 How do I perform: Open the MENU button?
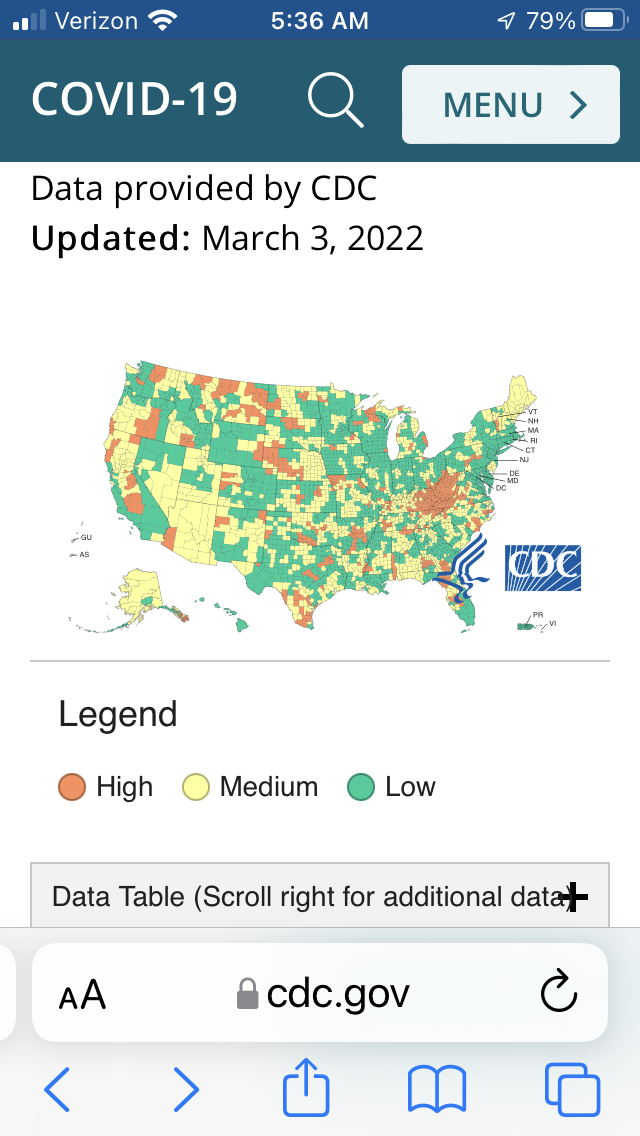pos(510,105)
